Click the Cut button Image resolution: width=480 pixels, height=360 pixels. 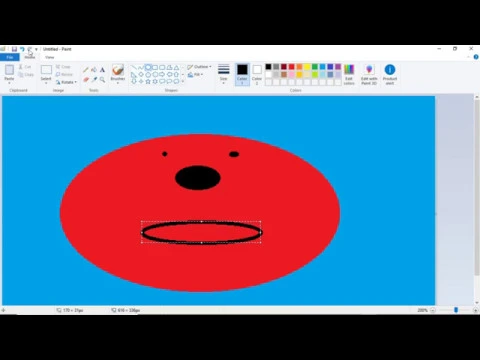(25, 67)
